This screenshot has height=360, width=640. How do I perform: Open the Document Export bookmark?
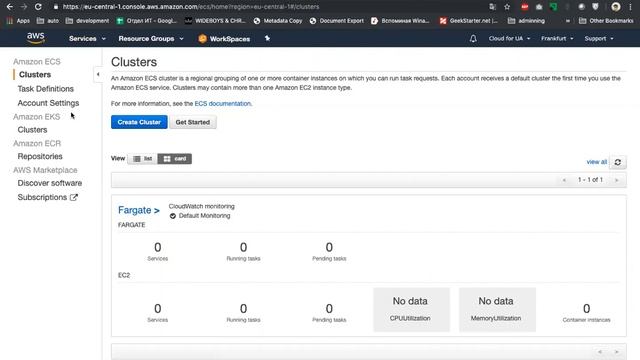coord(337,21)
